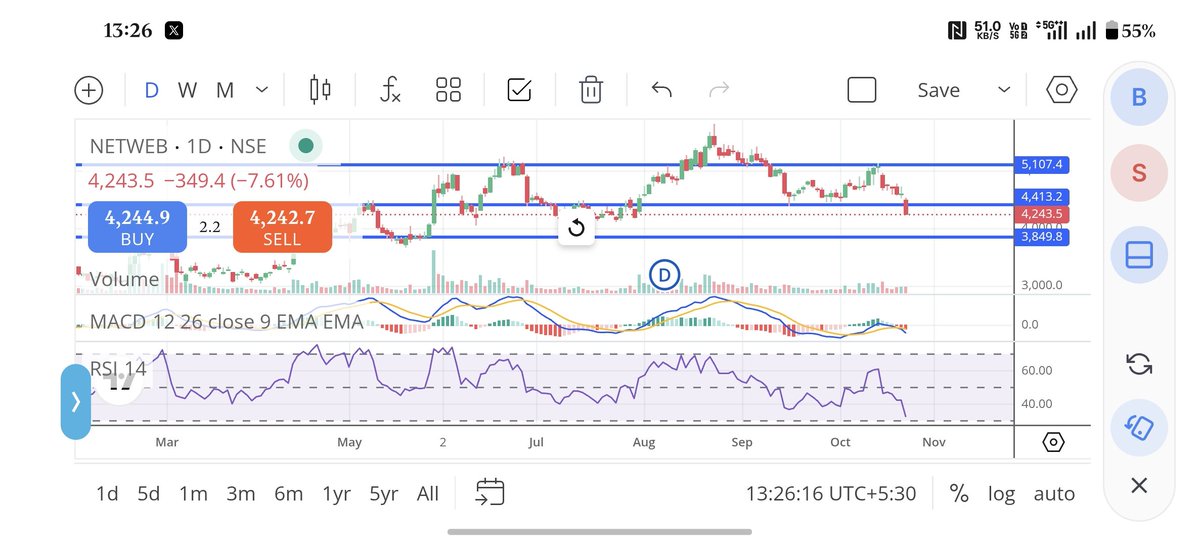
Task: Click the 4,243.5 current price label
Action: tap(1042, 214)
